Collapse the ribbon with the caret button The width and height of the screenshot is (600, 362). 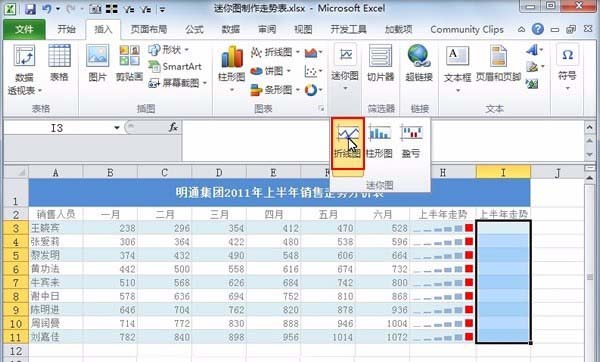(521, 29)
